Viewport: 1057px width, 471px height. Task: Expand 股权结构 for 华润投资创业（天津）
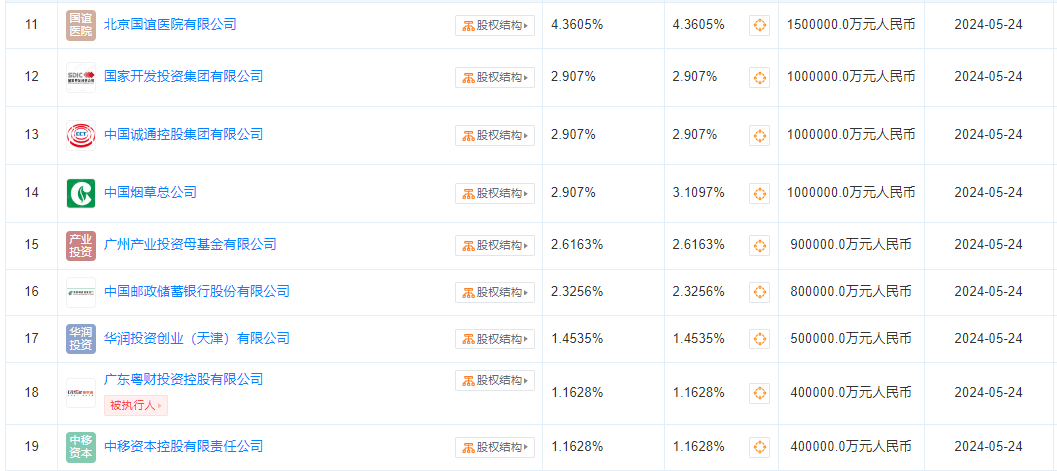(x=495, y=339)
